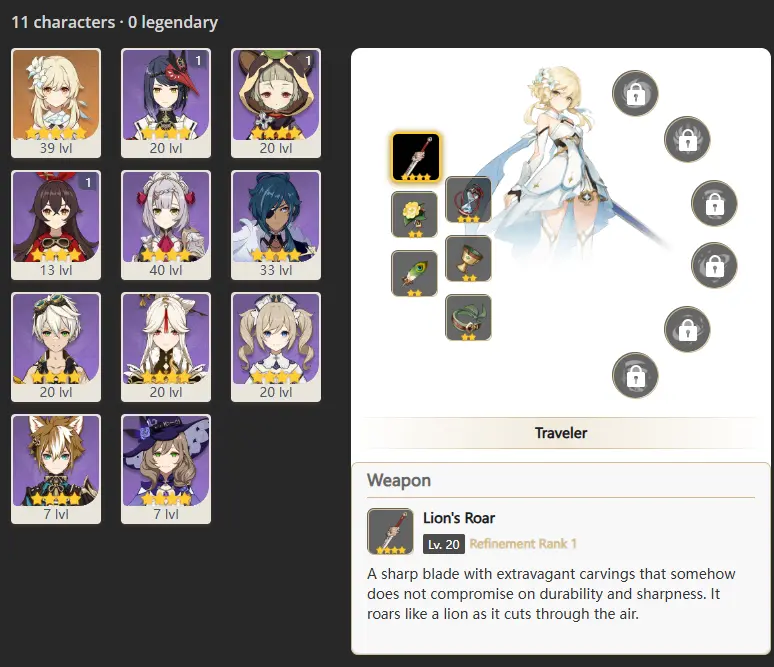Open the goblet artifact slot

468,259
